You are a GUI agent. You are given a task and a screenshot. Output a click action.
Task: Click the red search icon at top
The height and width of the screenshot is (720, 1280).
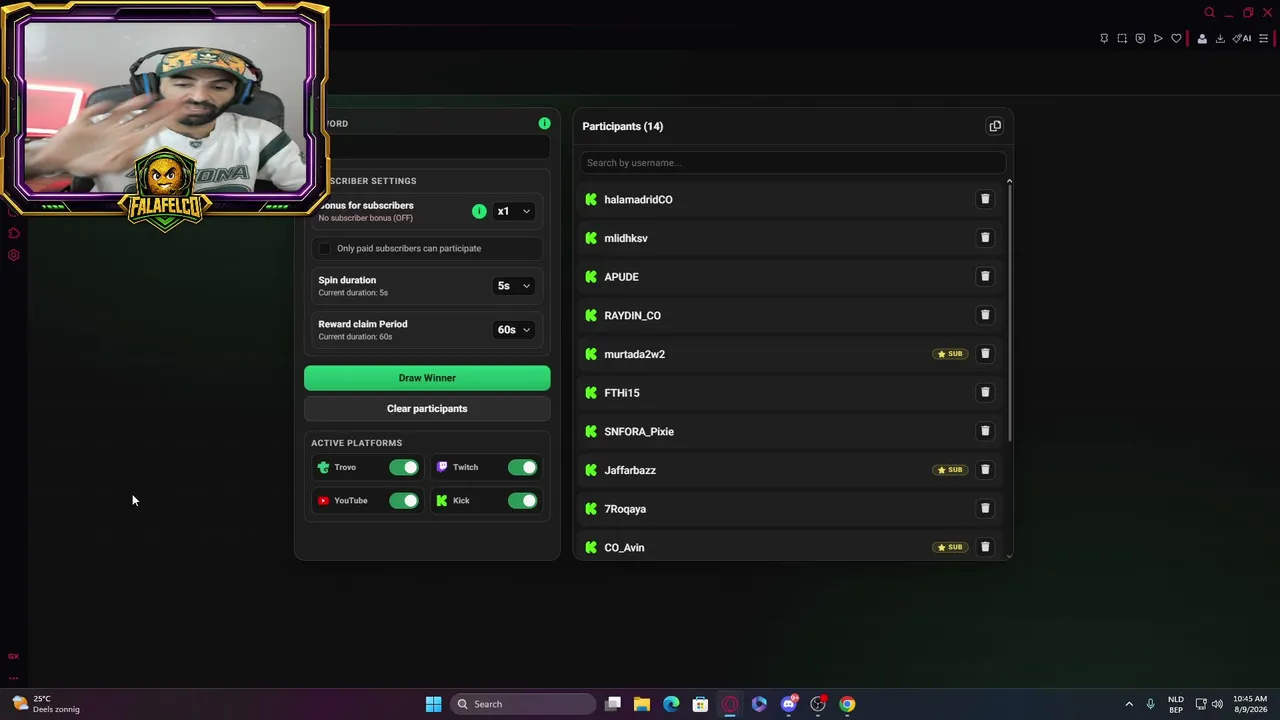[x=1209, y=13]
